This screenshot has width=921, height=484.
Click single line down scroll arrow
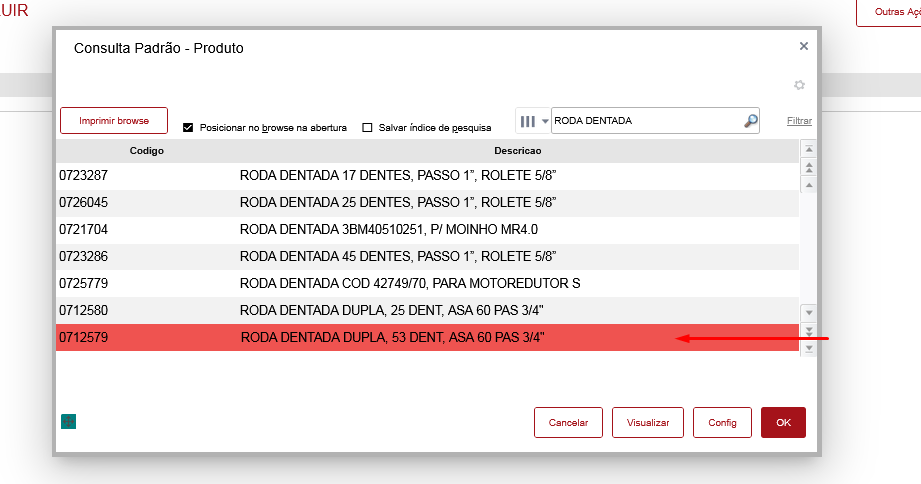tap(809, 312)
